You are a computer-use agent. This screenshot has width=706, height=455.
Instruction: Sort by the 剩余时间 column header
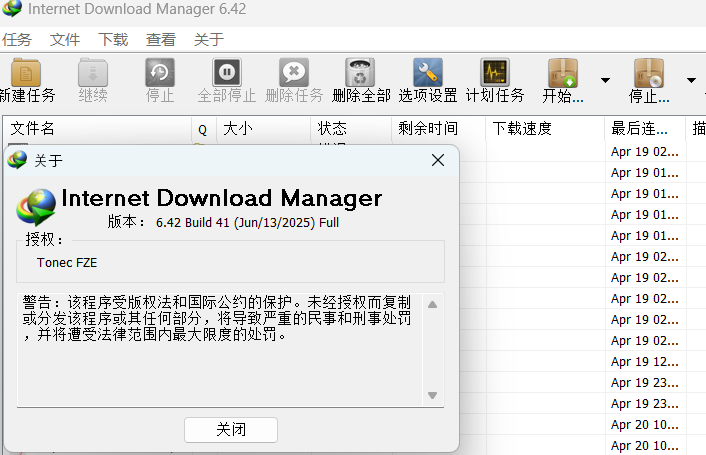(439, 129)
